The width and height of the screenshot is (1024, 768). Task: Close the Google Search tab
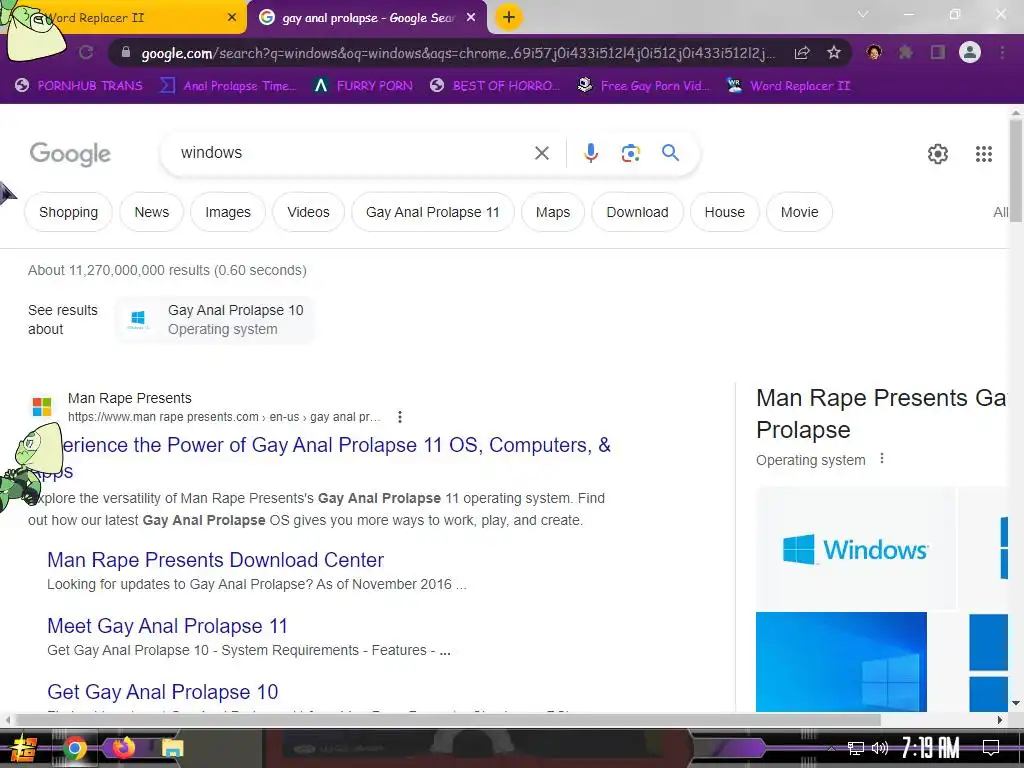pos(471,18)
